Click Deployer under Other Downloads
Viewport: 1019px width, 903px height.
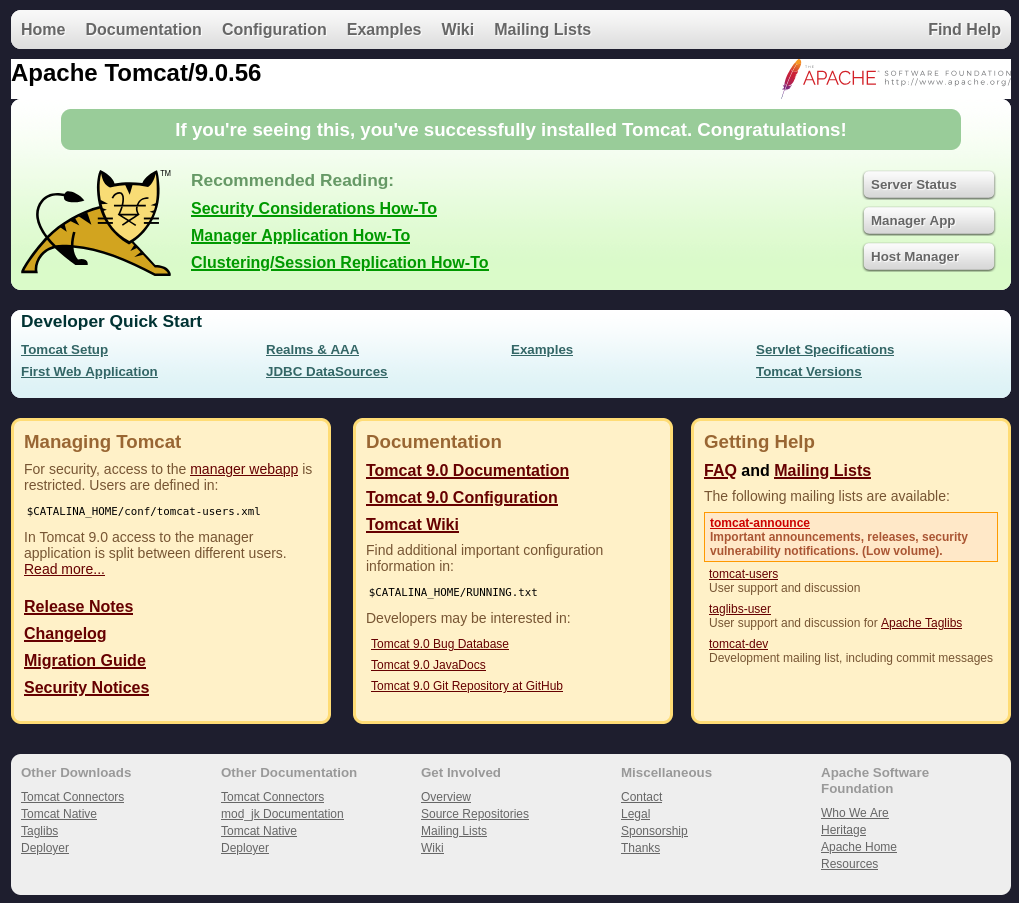[x=45, y=848]
